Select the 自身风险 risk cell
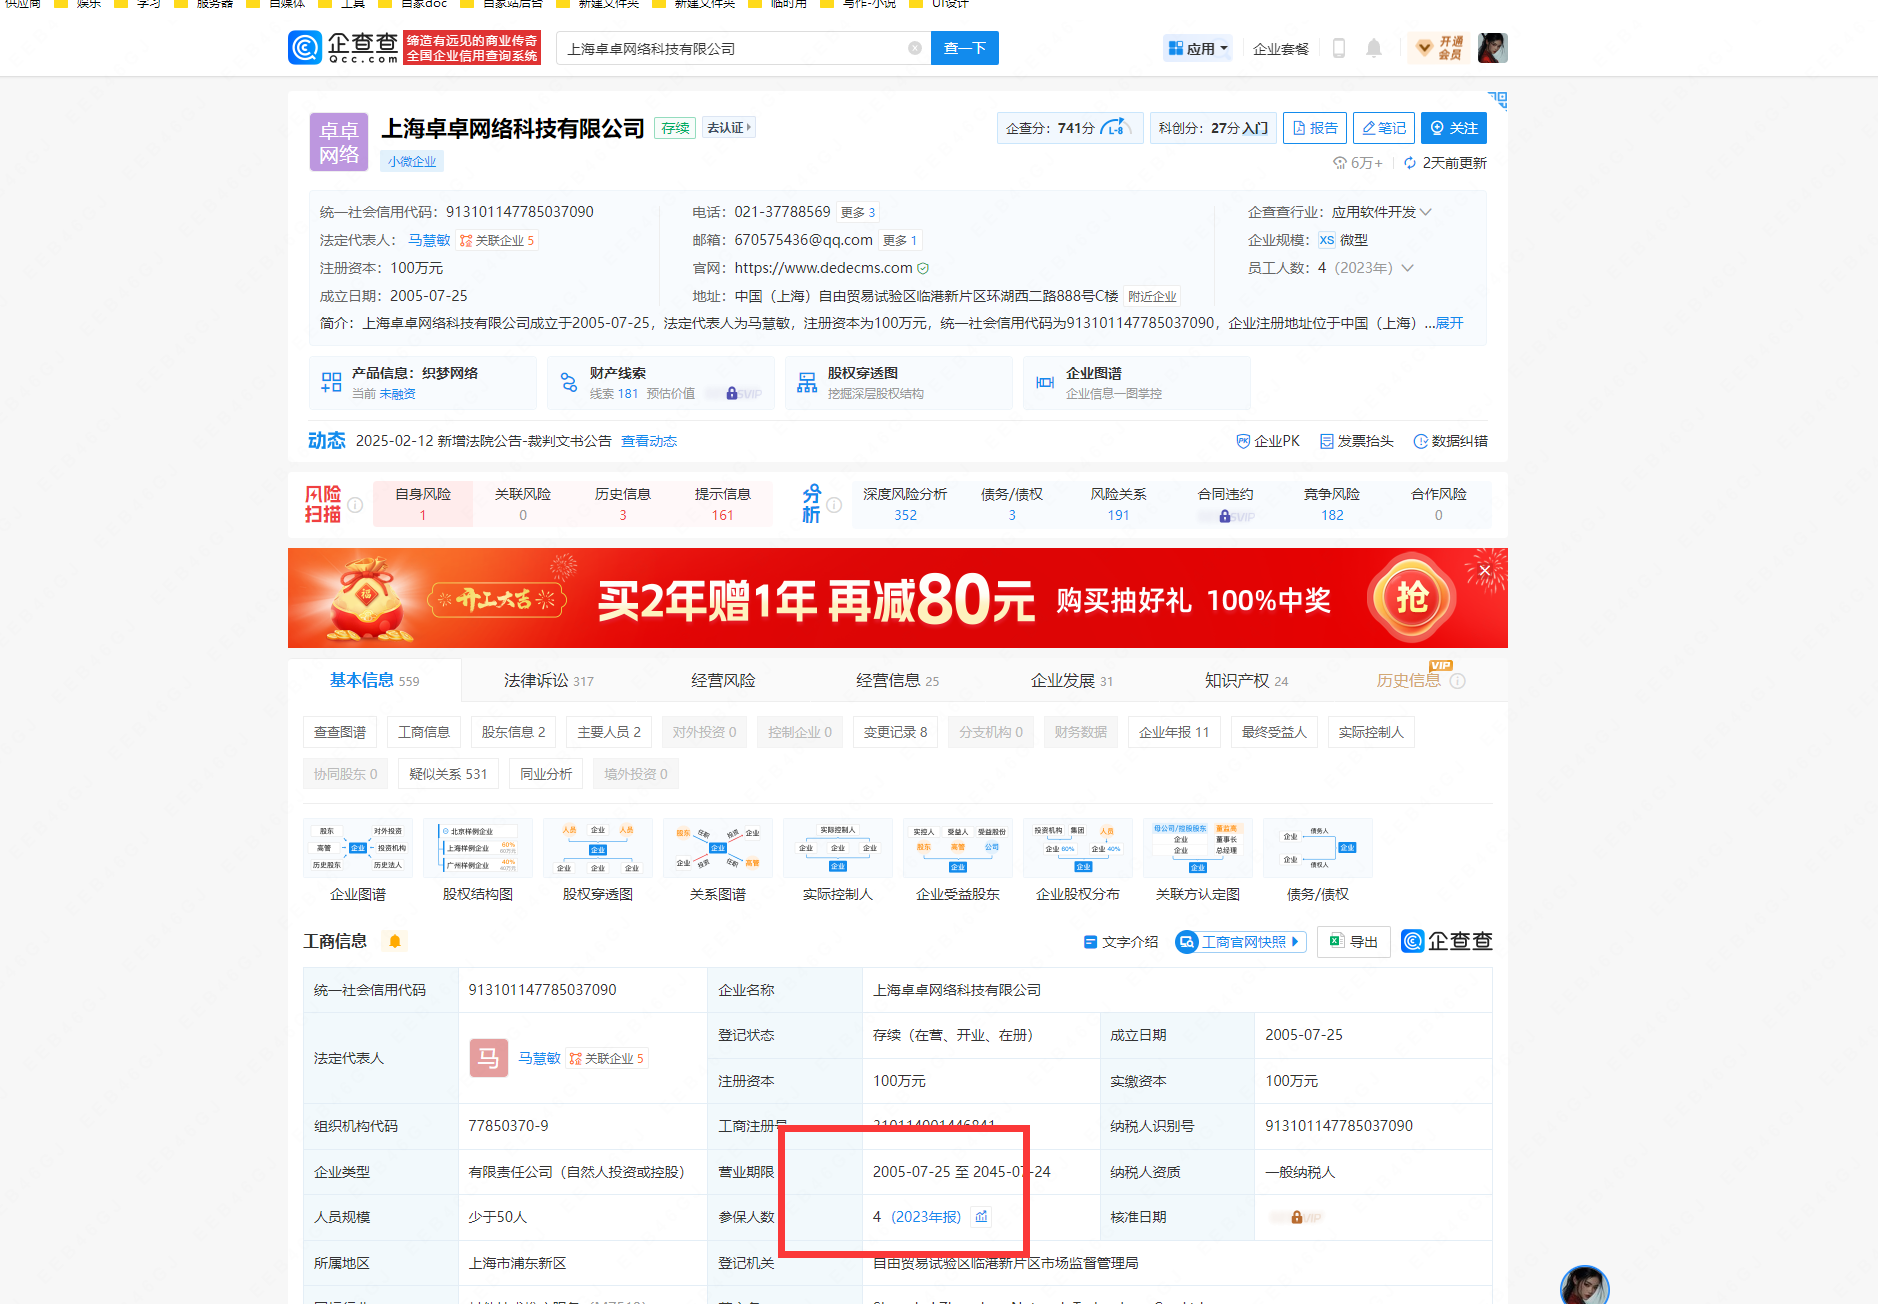The height and width of the screenshot is (1304, 1878). point(423,504)
